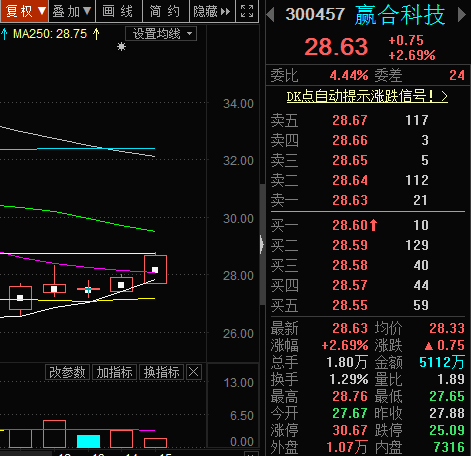
Task: Open the 设置均线 dropdown
Action: pos(161,34)
